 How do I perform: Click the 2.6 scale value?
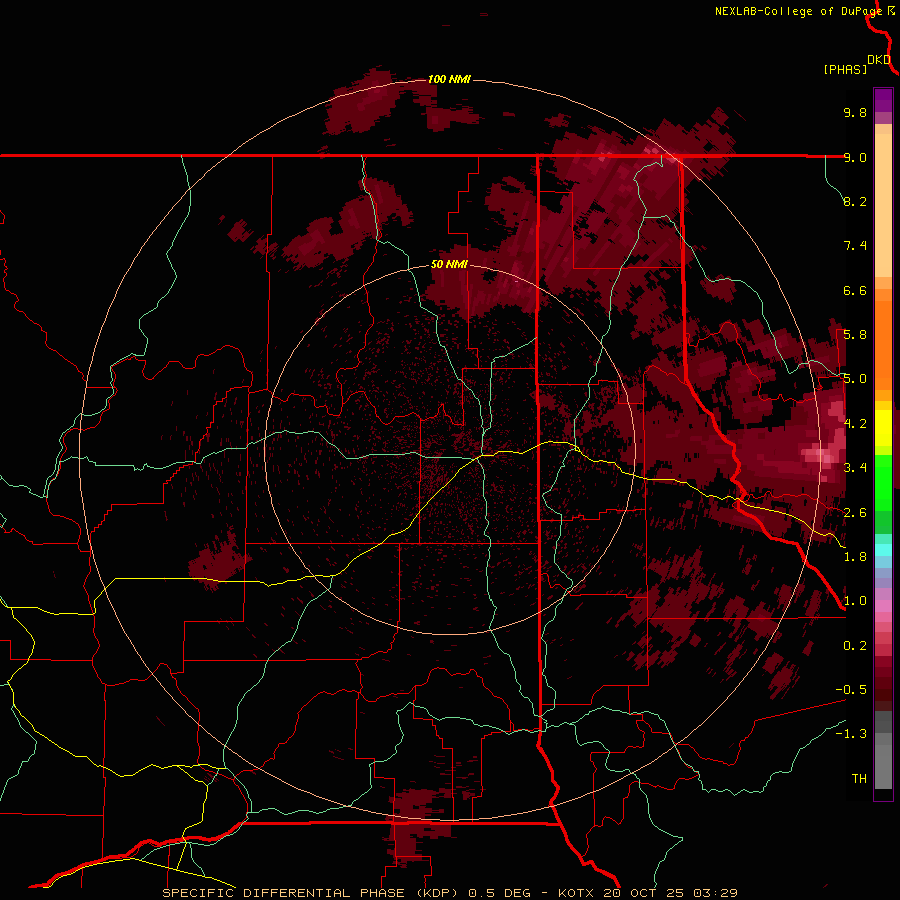pyautogui.click(x=855, y=513)
